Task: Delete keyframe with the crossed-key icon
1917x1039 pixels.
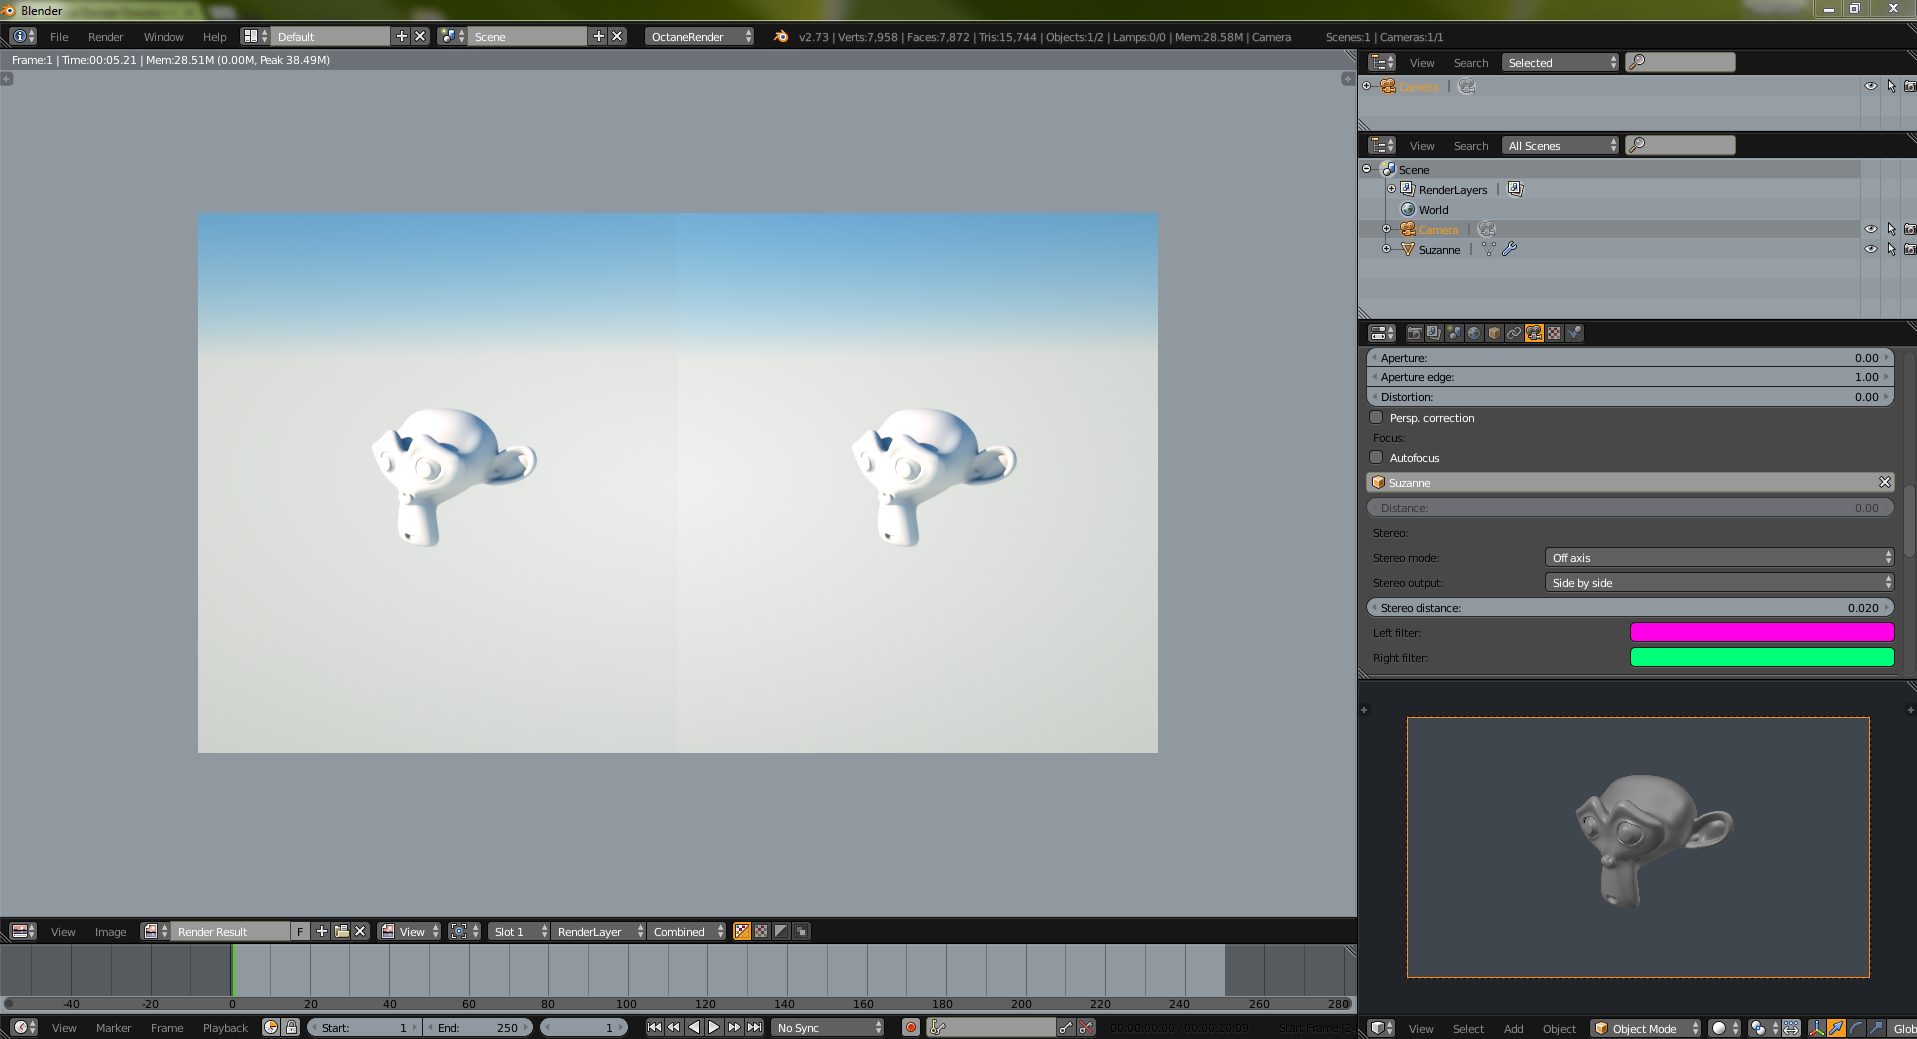Action: tap(1086, 1027)
